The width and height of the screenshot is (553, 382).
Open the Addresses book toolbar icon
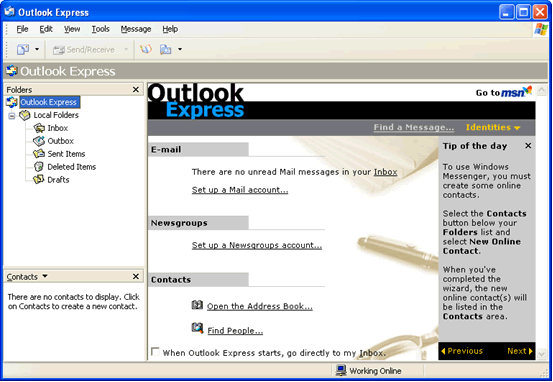point(146,49)
